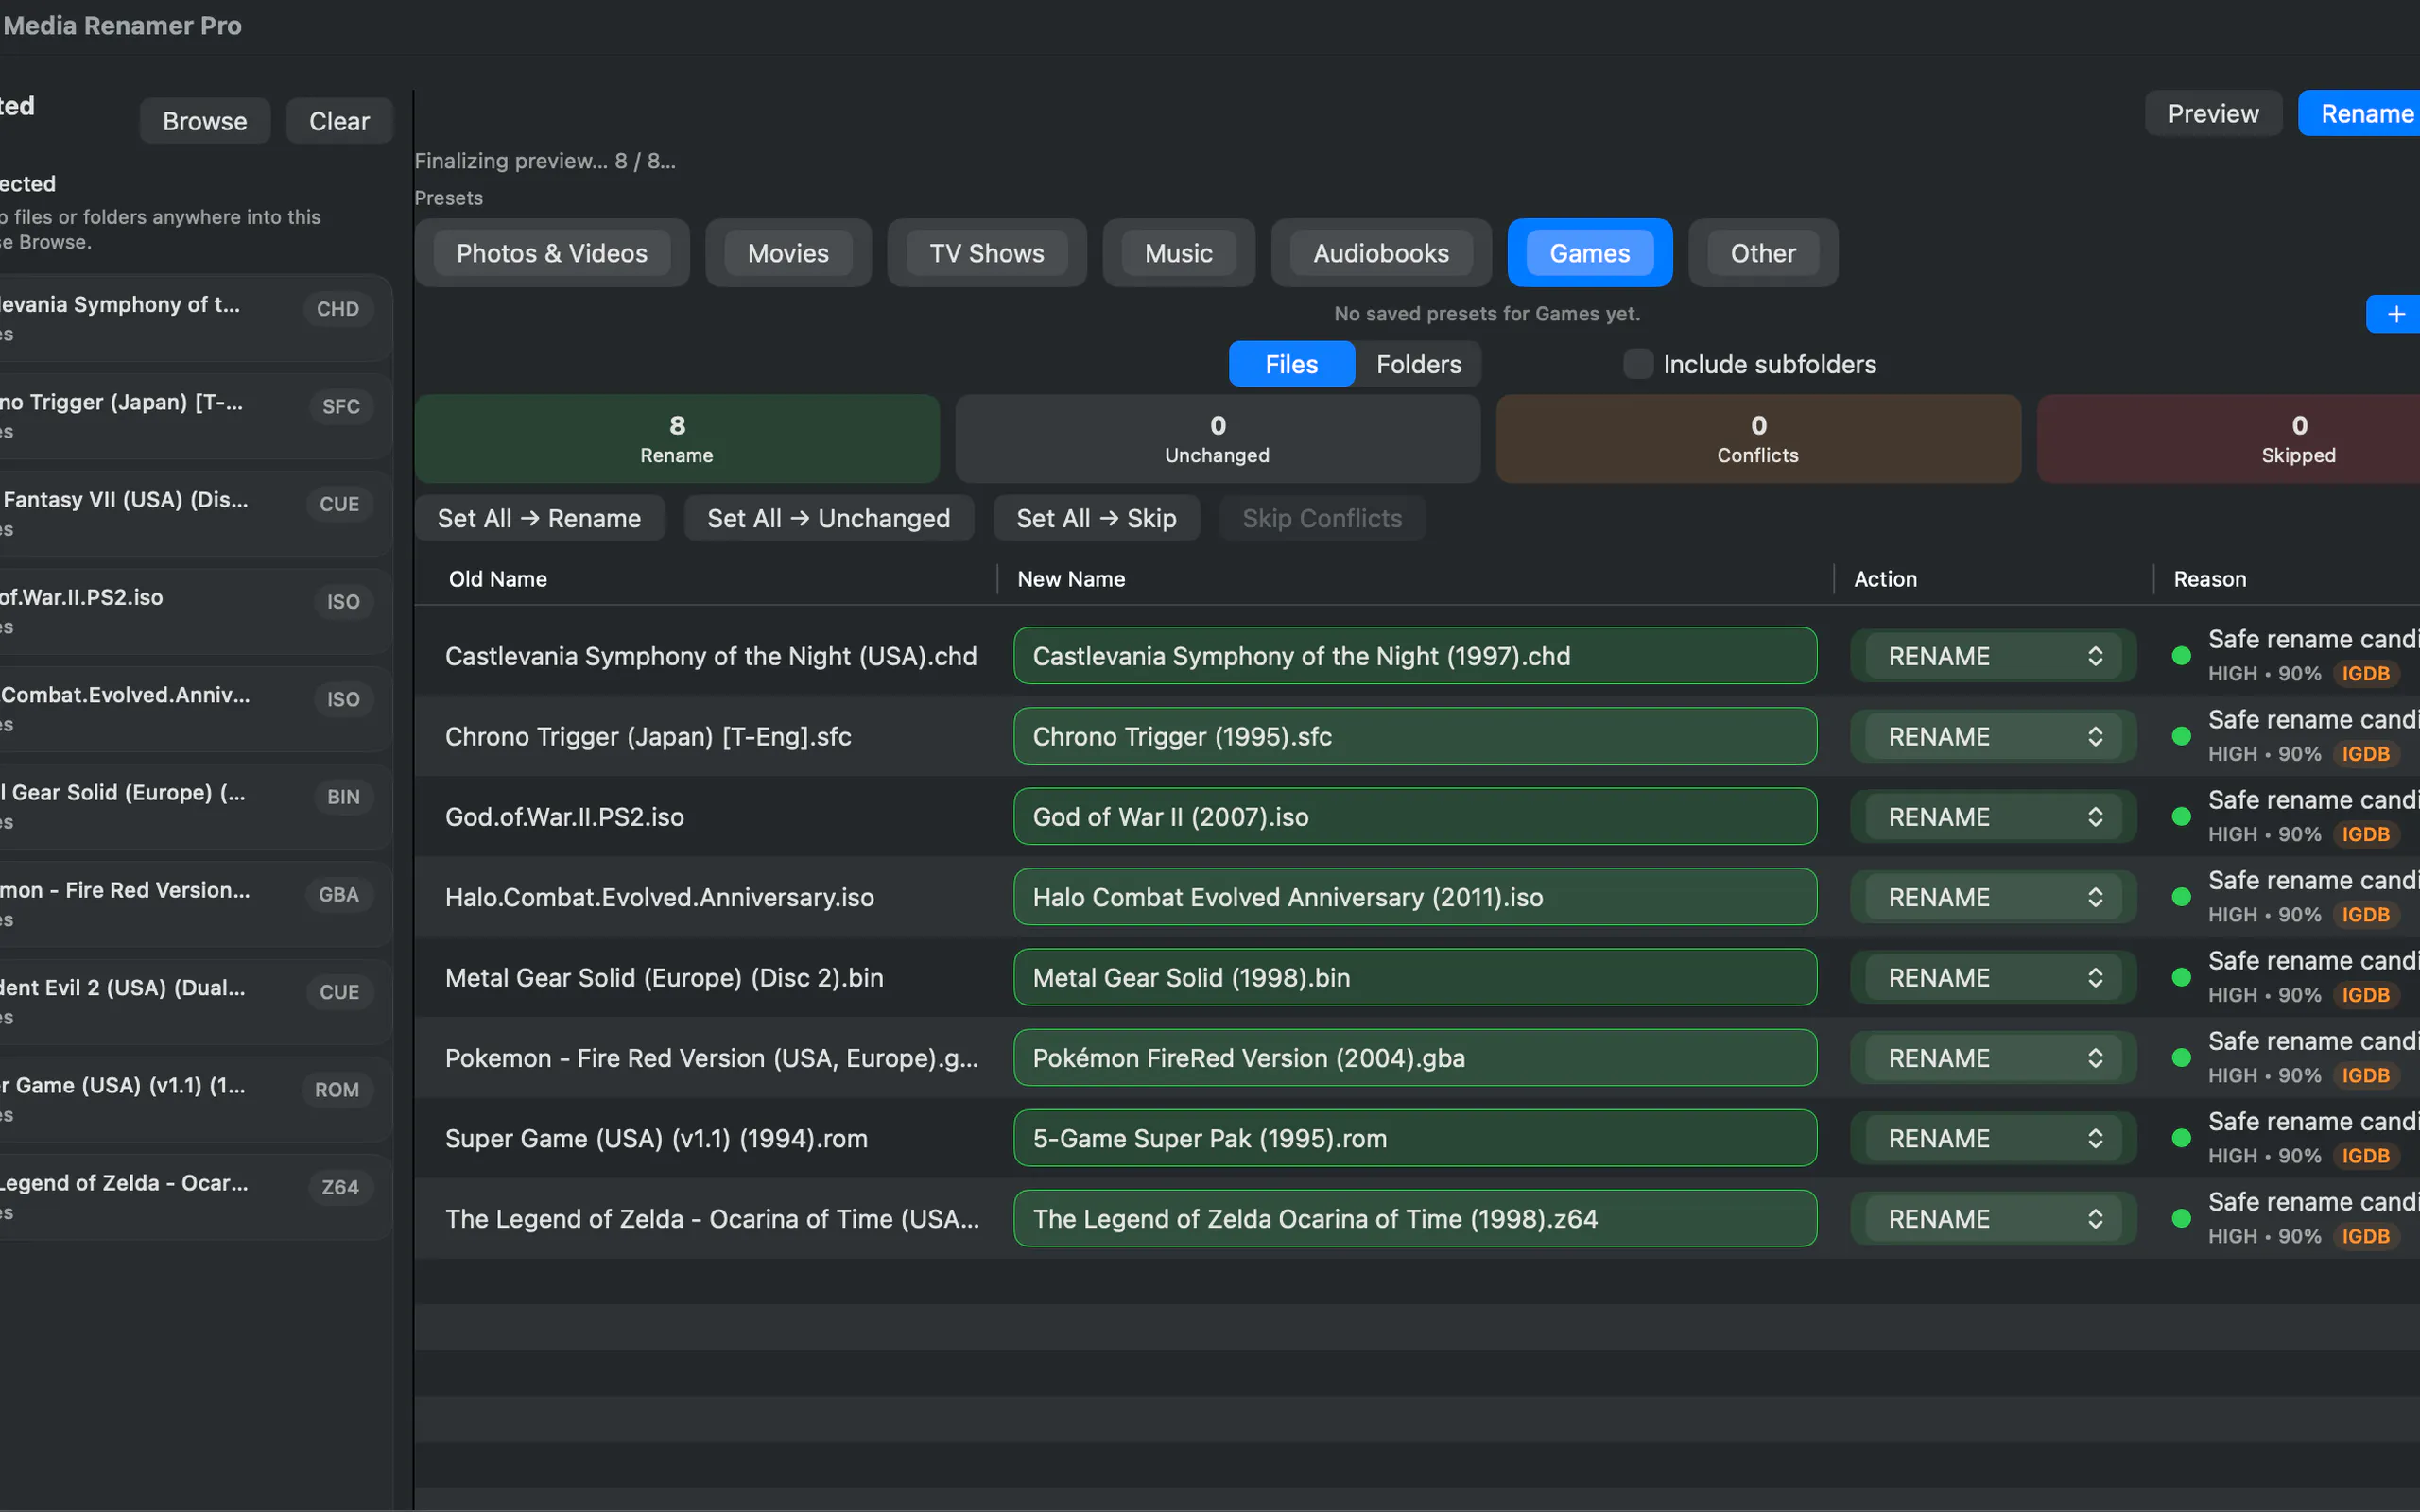
Task: Switch to Files mode
Action: point(1291,364)
